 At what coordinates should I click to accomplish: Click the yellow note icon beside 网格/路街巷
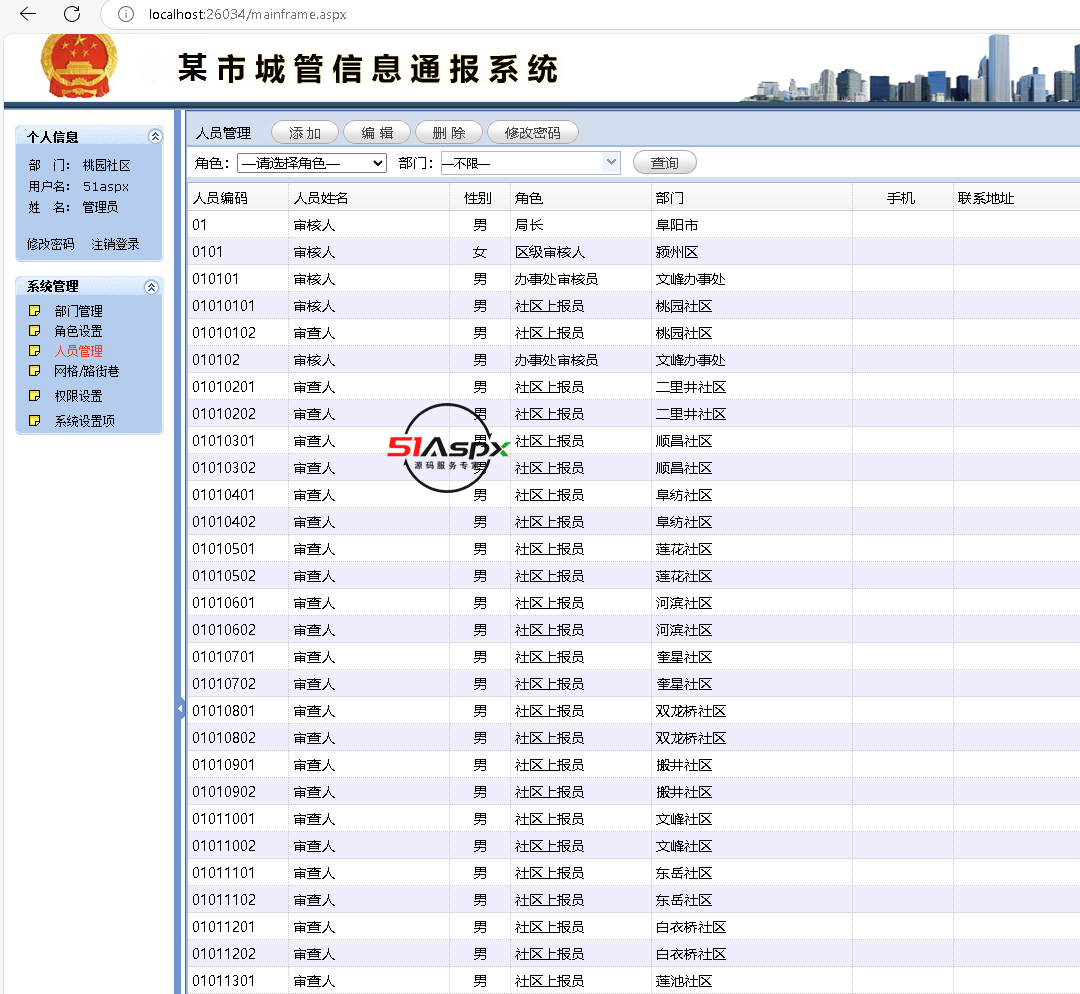tap(35, 371)
